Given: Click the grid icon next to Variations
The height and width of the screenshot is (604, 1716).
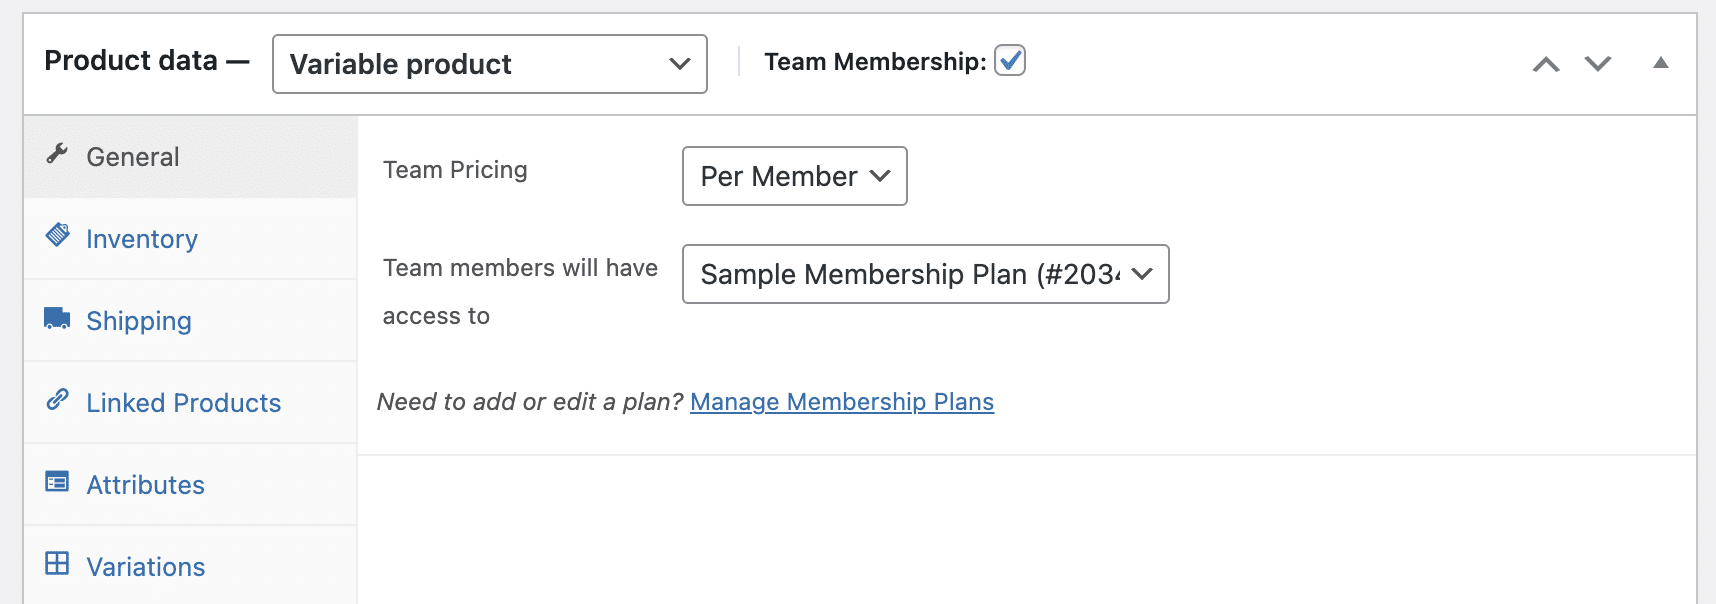Looking at the screenshot, I should [x=59, y=565].
